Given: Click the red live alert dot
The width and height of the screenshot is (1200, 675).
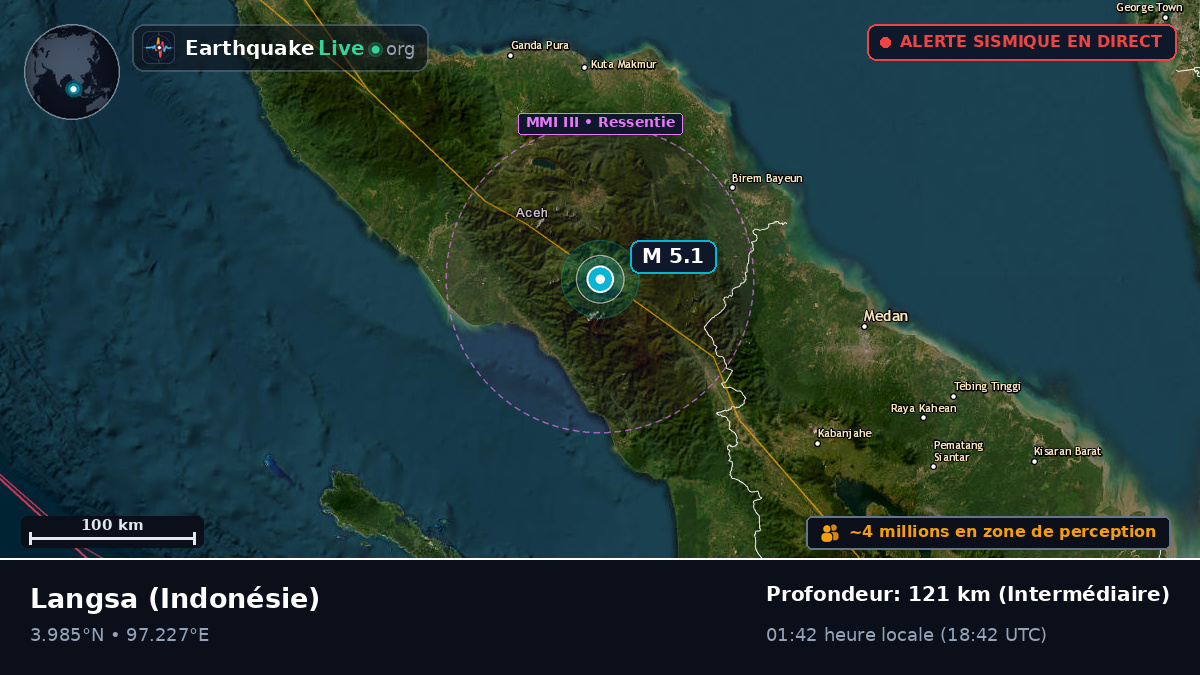Looking at the screenshot, I should (x=885, y=43).
